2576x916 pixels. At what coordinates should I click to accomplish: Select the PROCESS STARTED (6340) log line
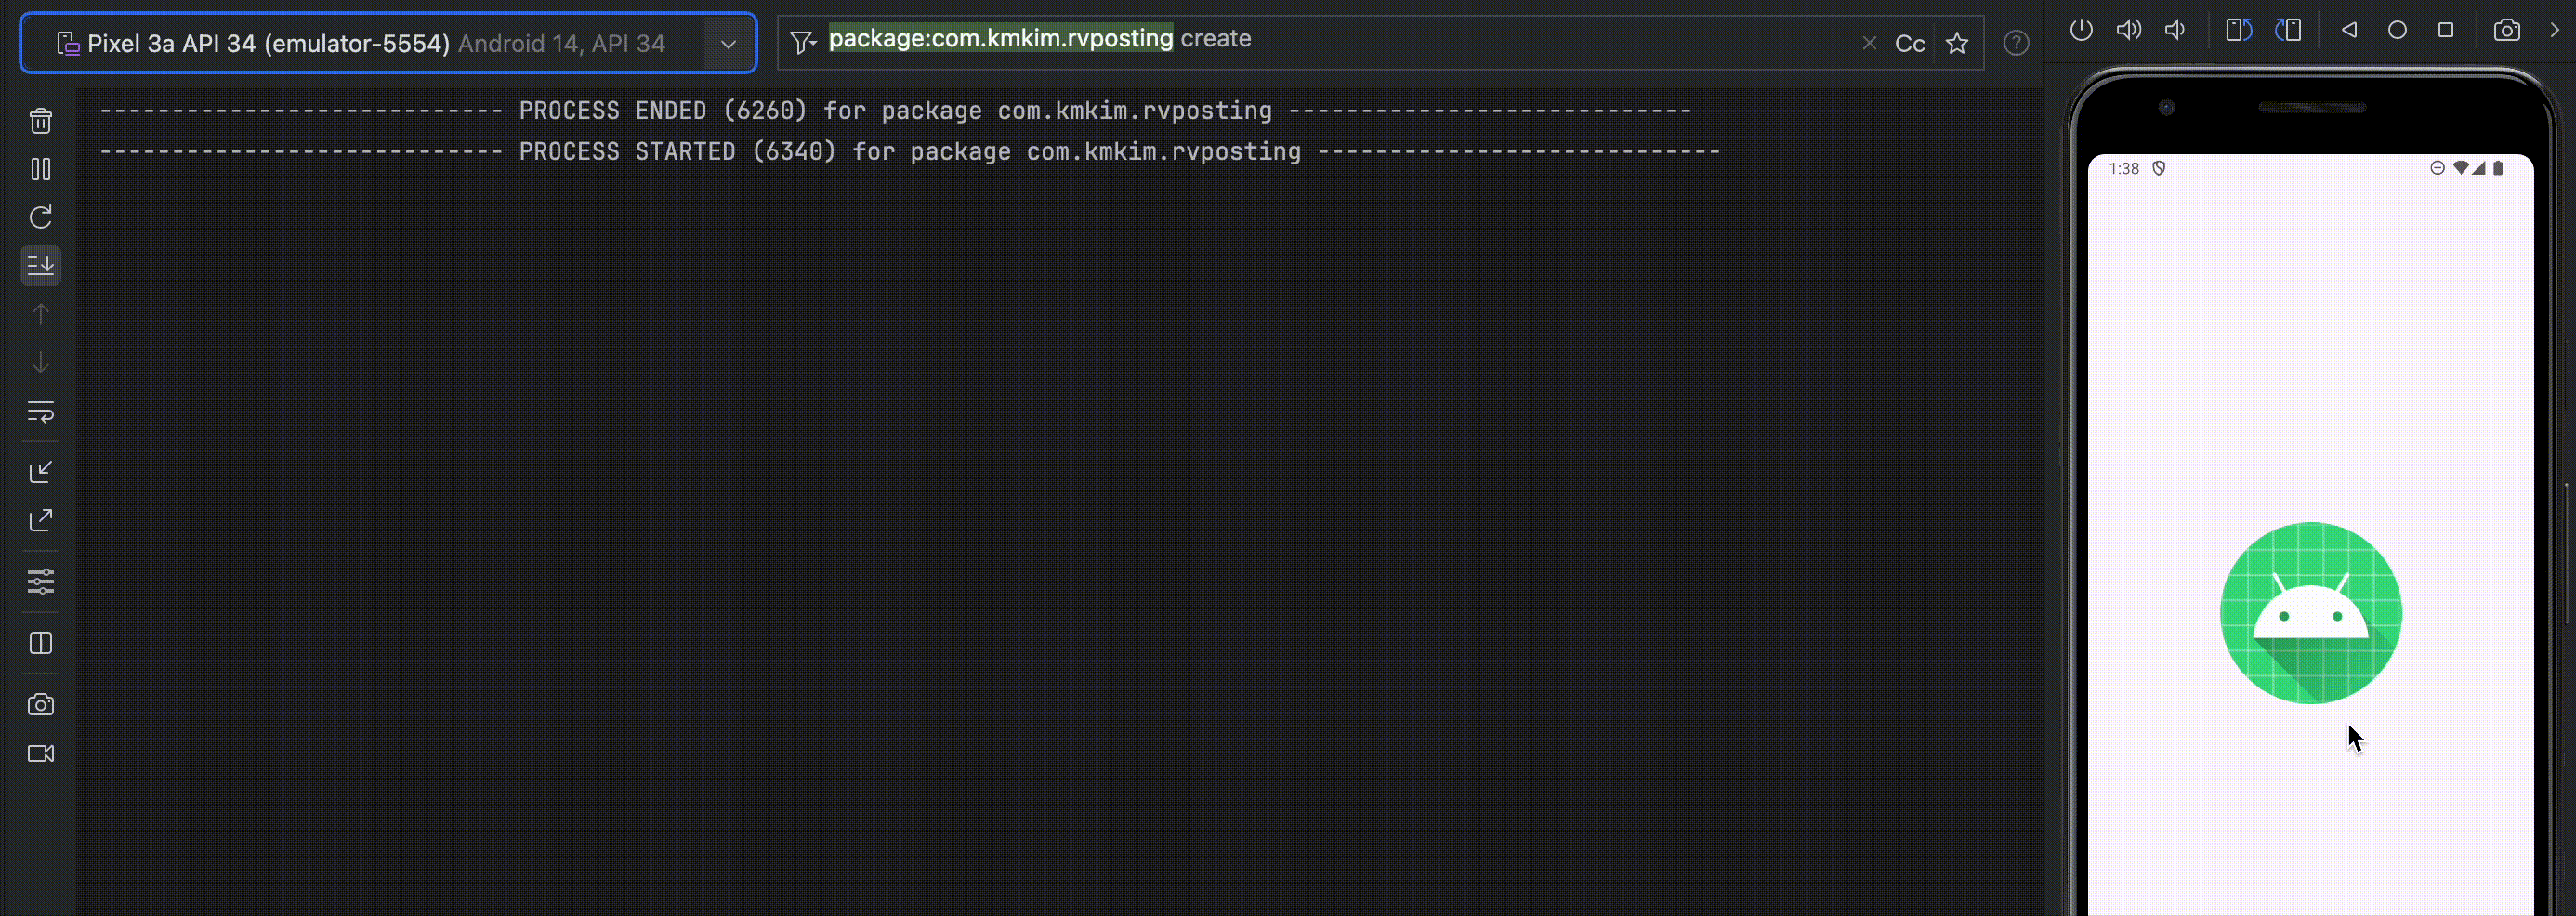pos(910,151)
